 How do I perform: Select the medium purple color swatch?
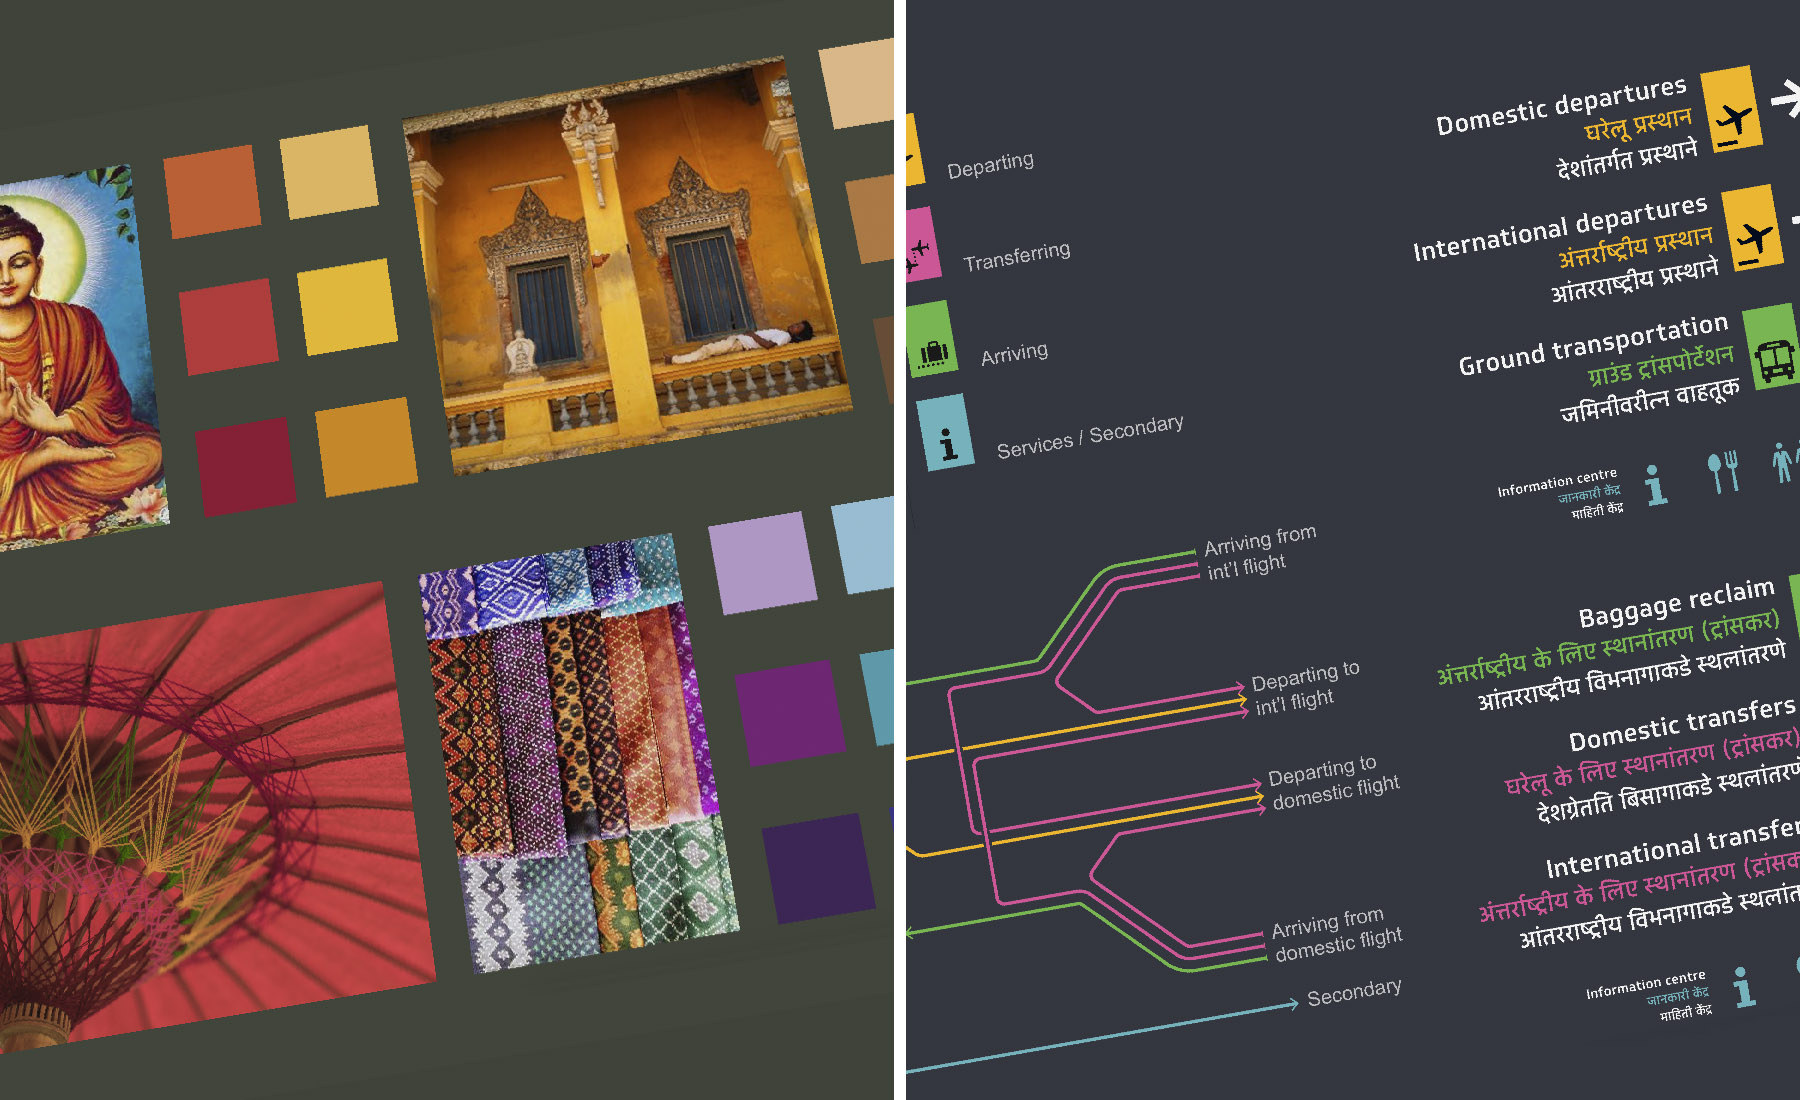[x=790, y=712]
